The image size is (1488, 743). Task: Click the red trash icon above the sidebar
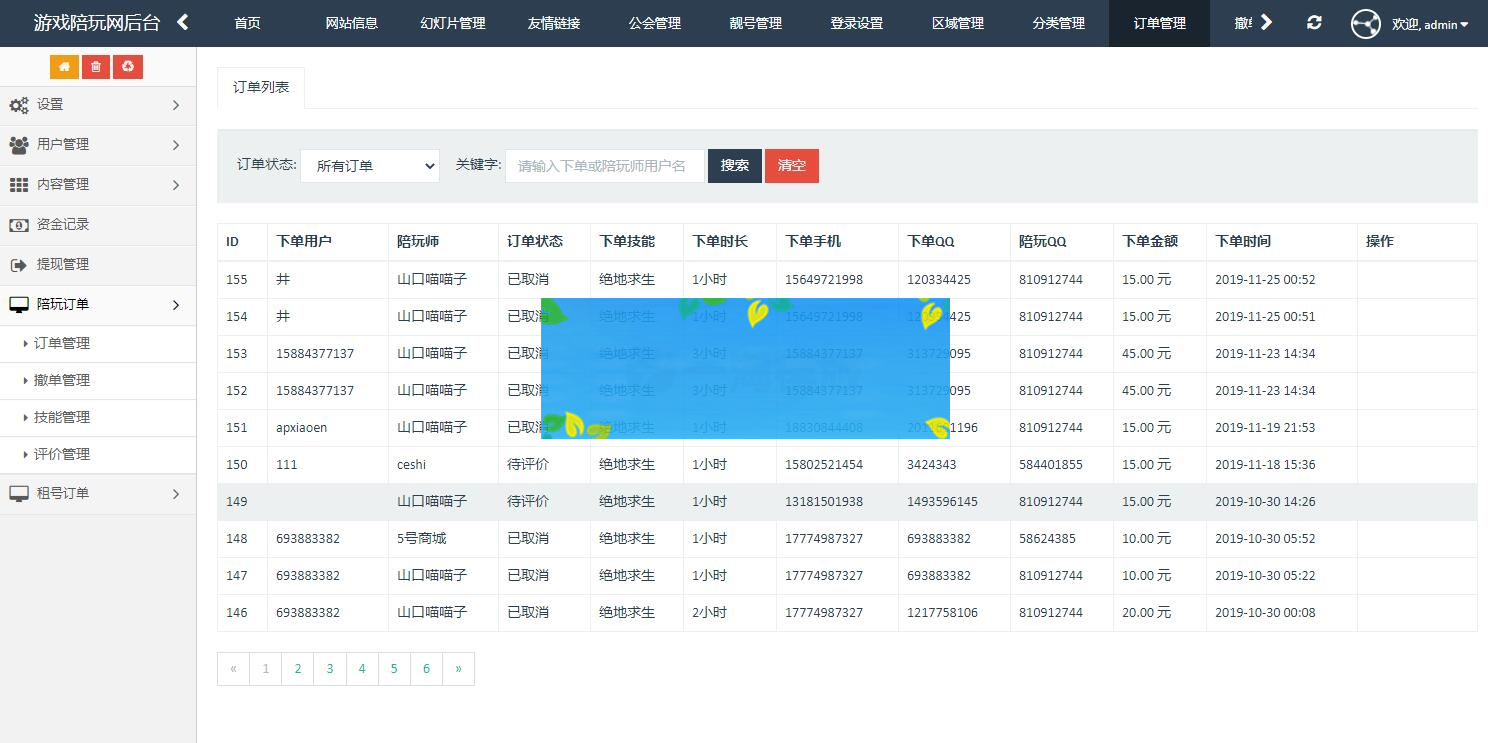[95, 66]
